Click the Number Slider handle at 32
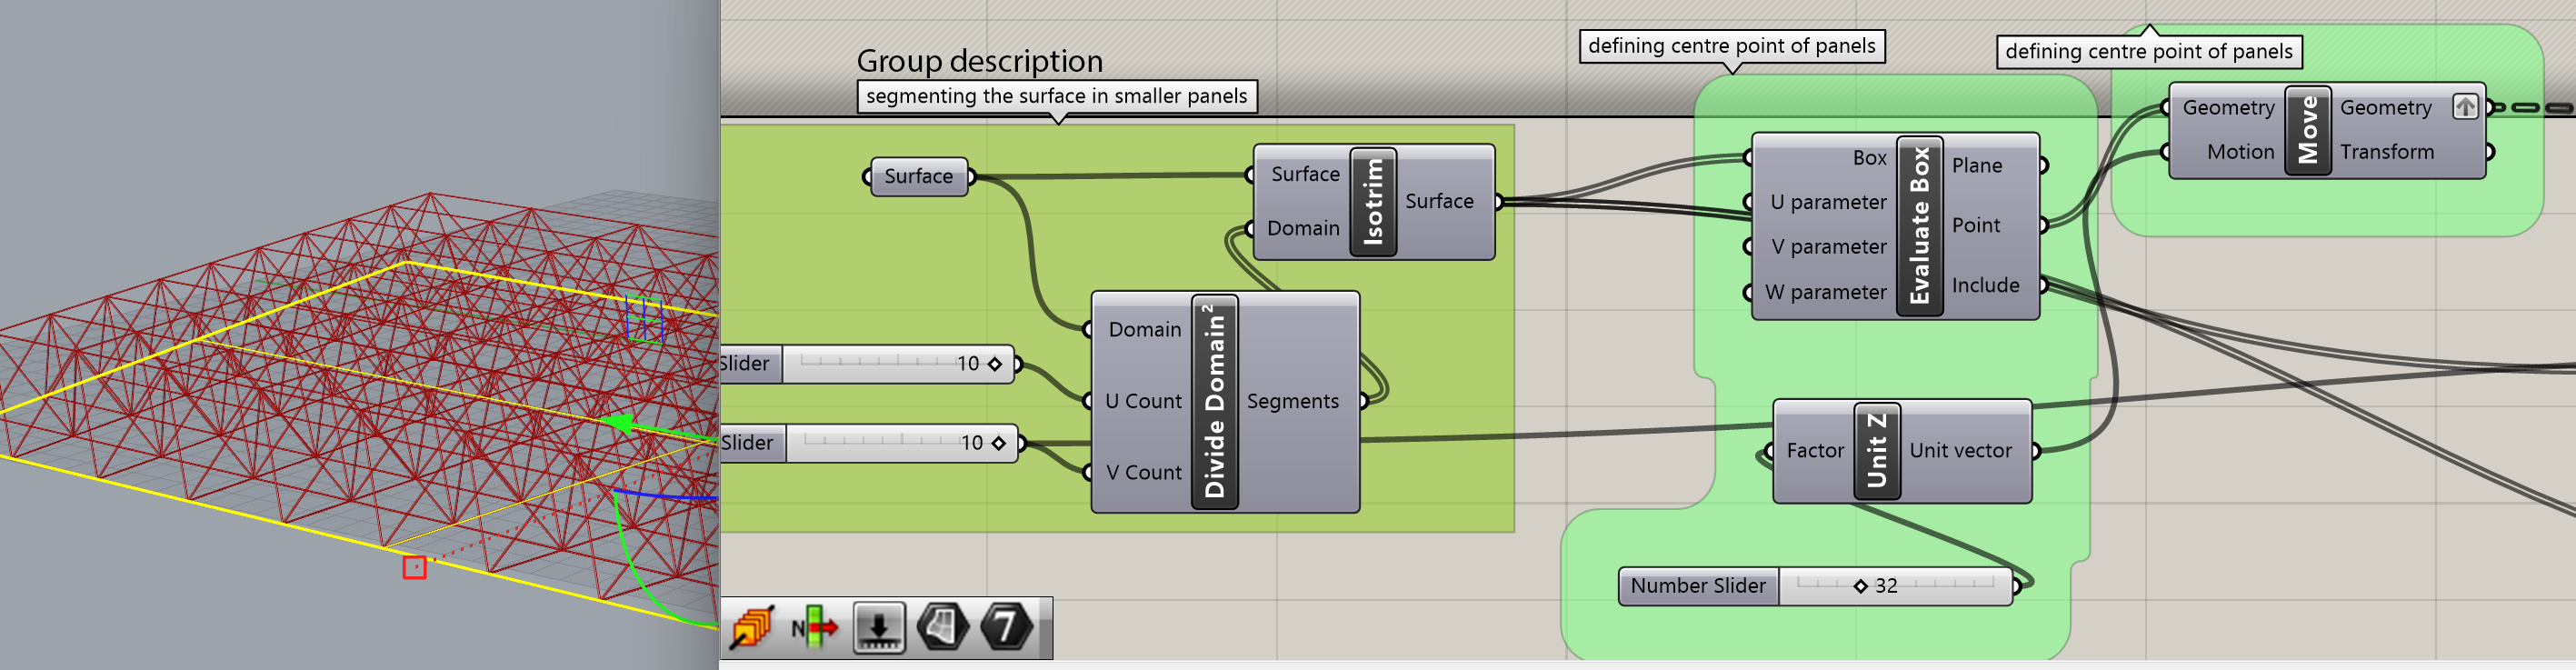Viewport: 2576px width, 670px height. pos(1860,586)
